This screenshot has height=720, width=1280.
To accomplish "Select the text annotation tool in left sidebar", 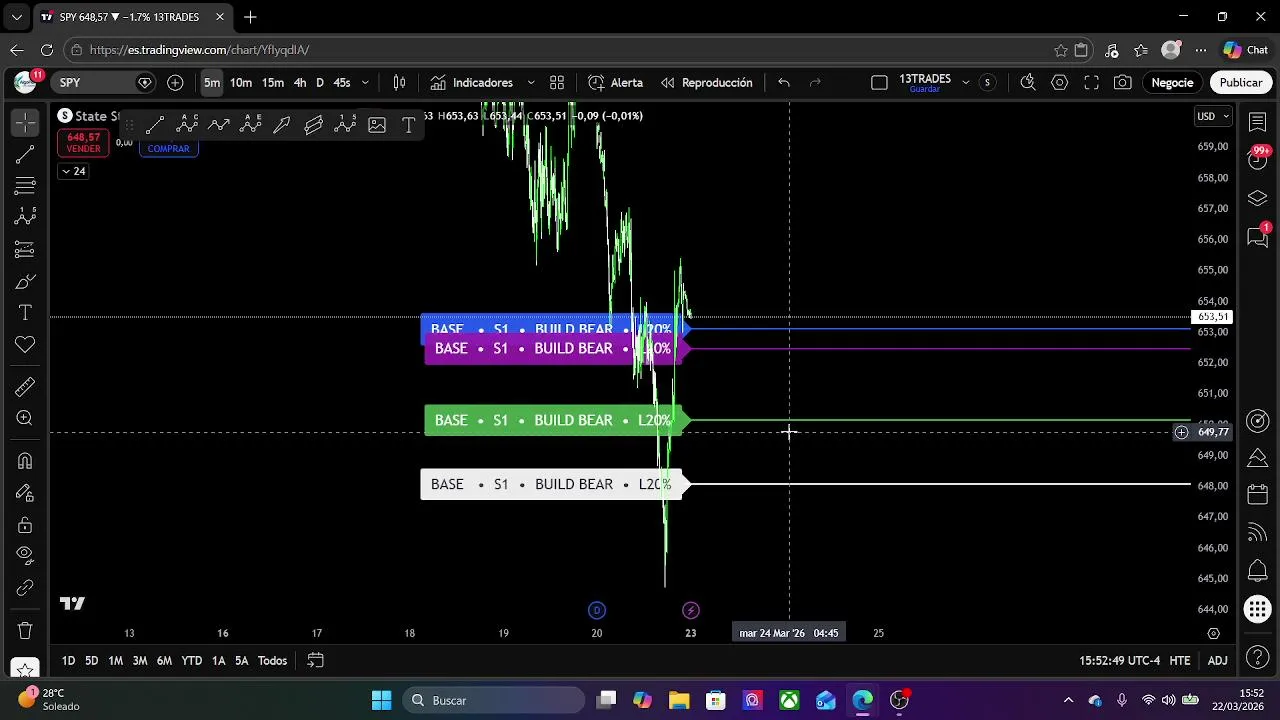I will point(25,313).
